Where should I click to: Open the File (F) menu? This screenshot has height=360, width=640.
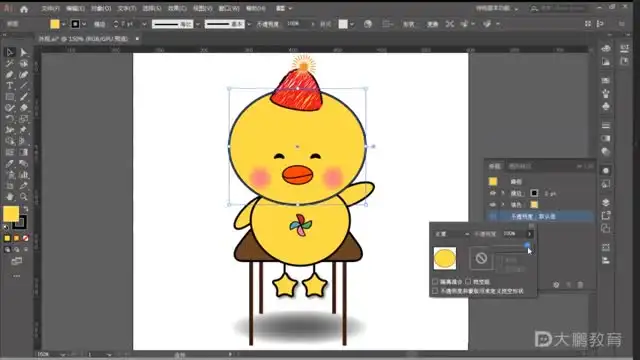click(x=50, y=9)
